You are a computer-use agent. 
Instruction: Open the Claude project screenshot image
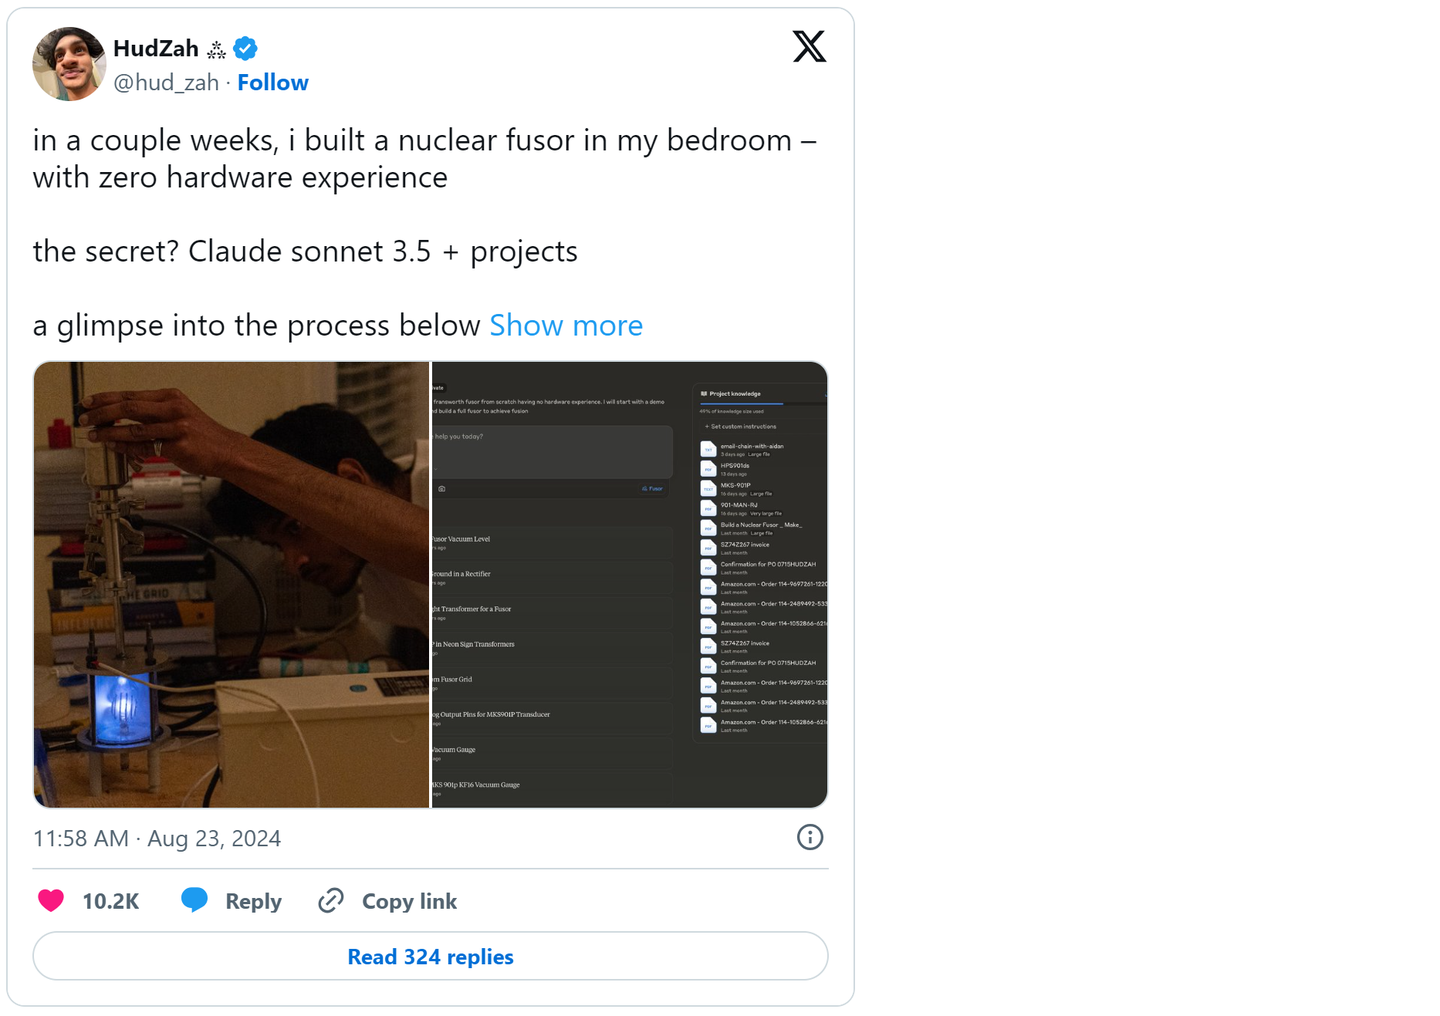click(x=629, y=585)
